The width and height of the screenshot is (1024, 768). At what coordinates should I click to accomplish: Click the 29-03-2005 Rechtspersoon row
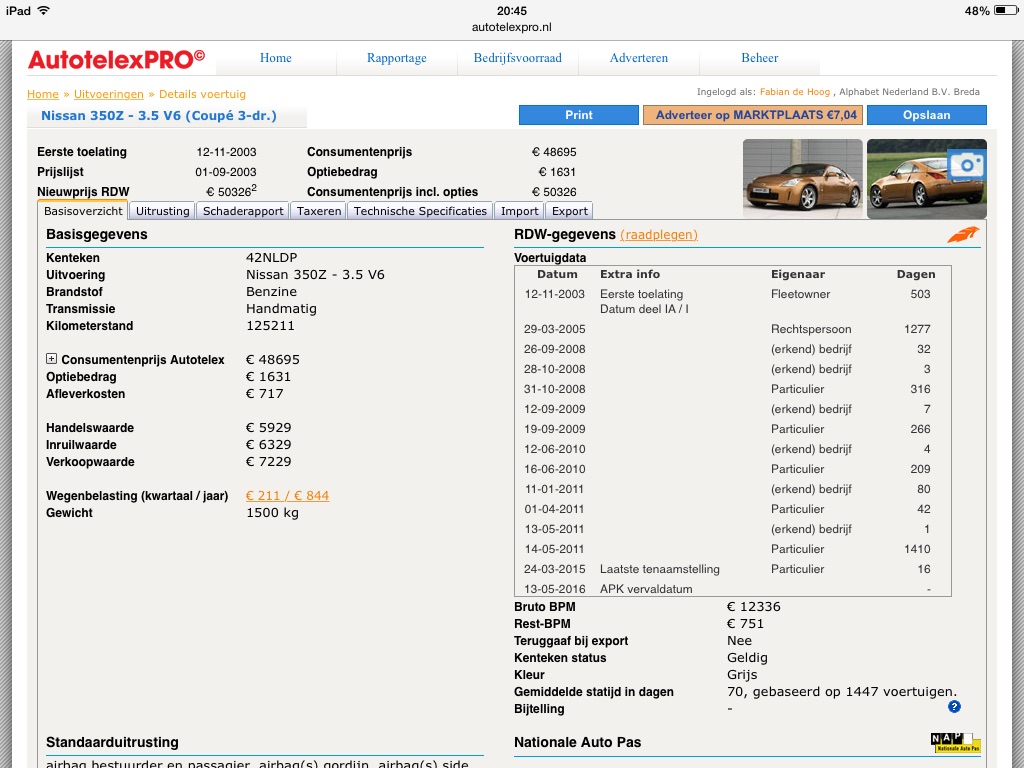(733, 329)
